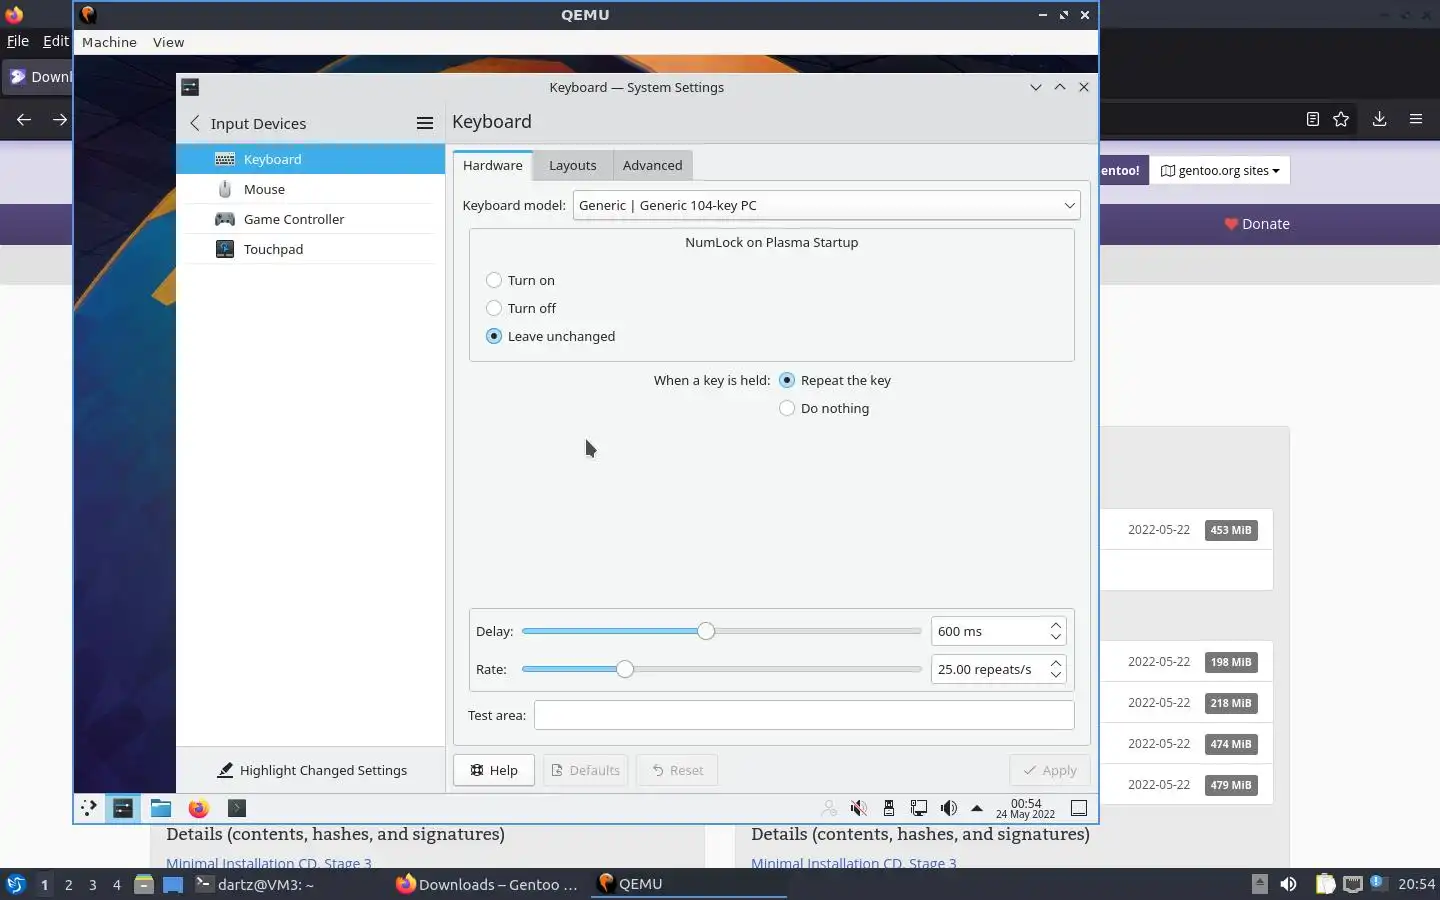Click the Donate link on Gentoo page
The width and height of the screenshot is (1440, 900).
pyautogui.click(x=1257, y=224)
